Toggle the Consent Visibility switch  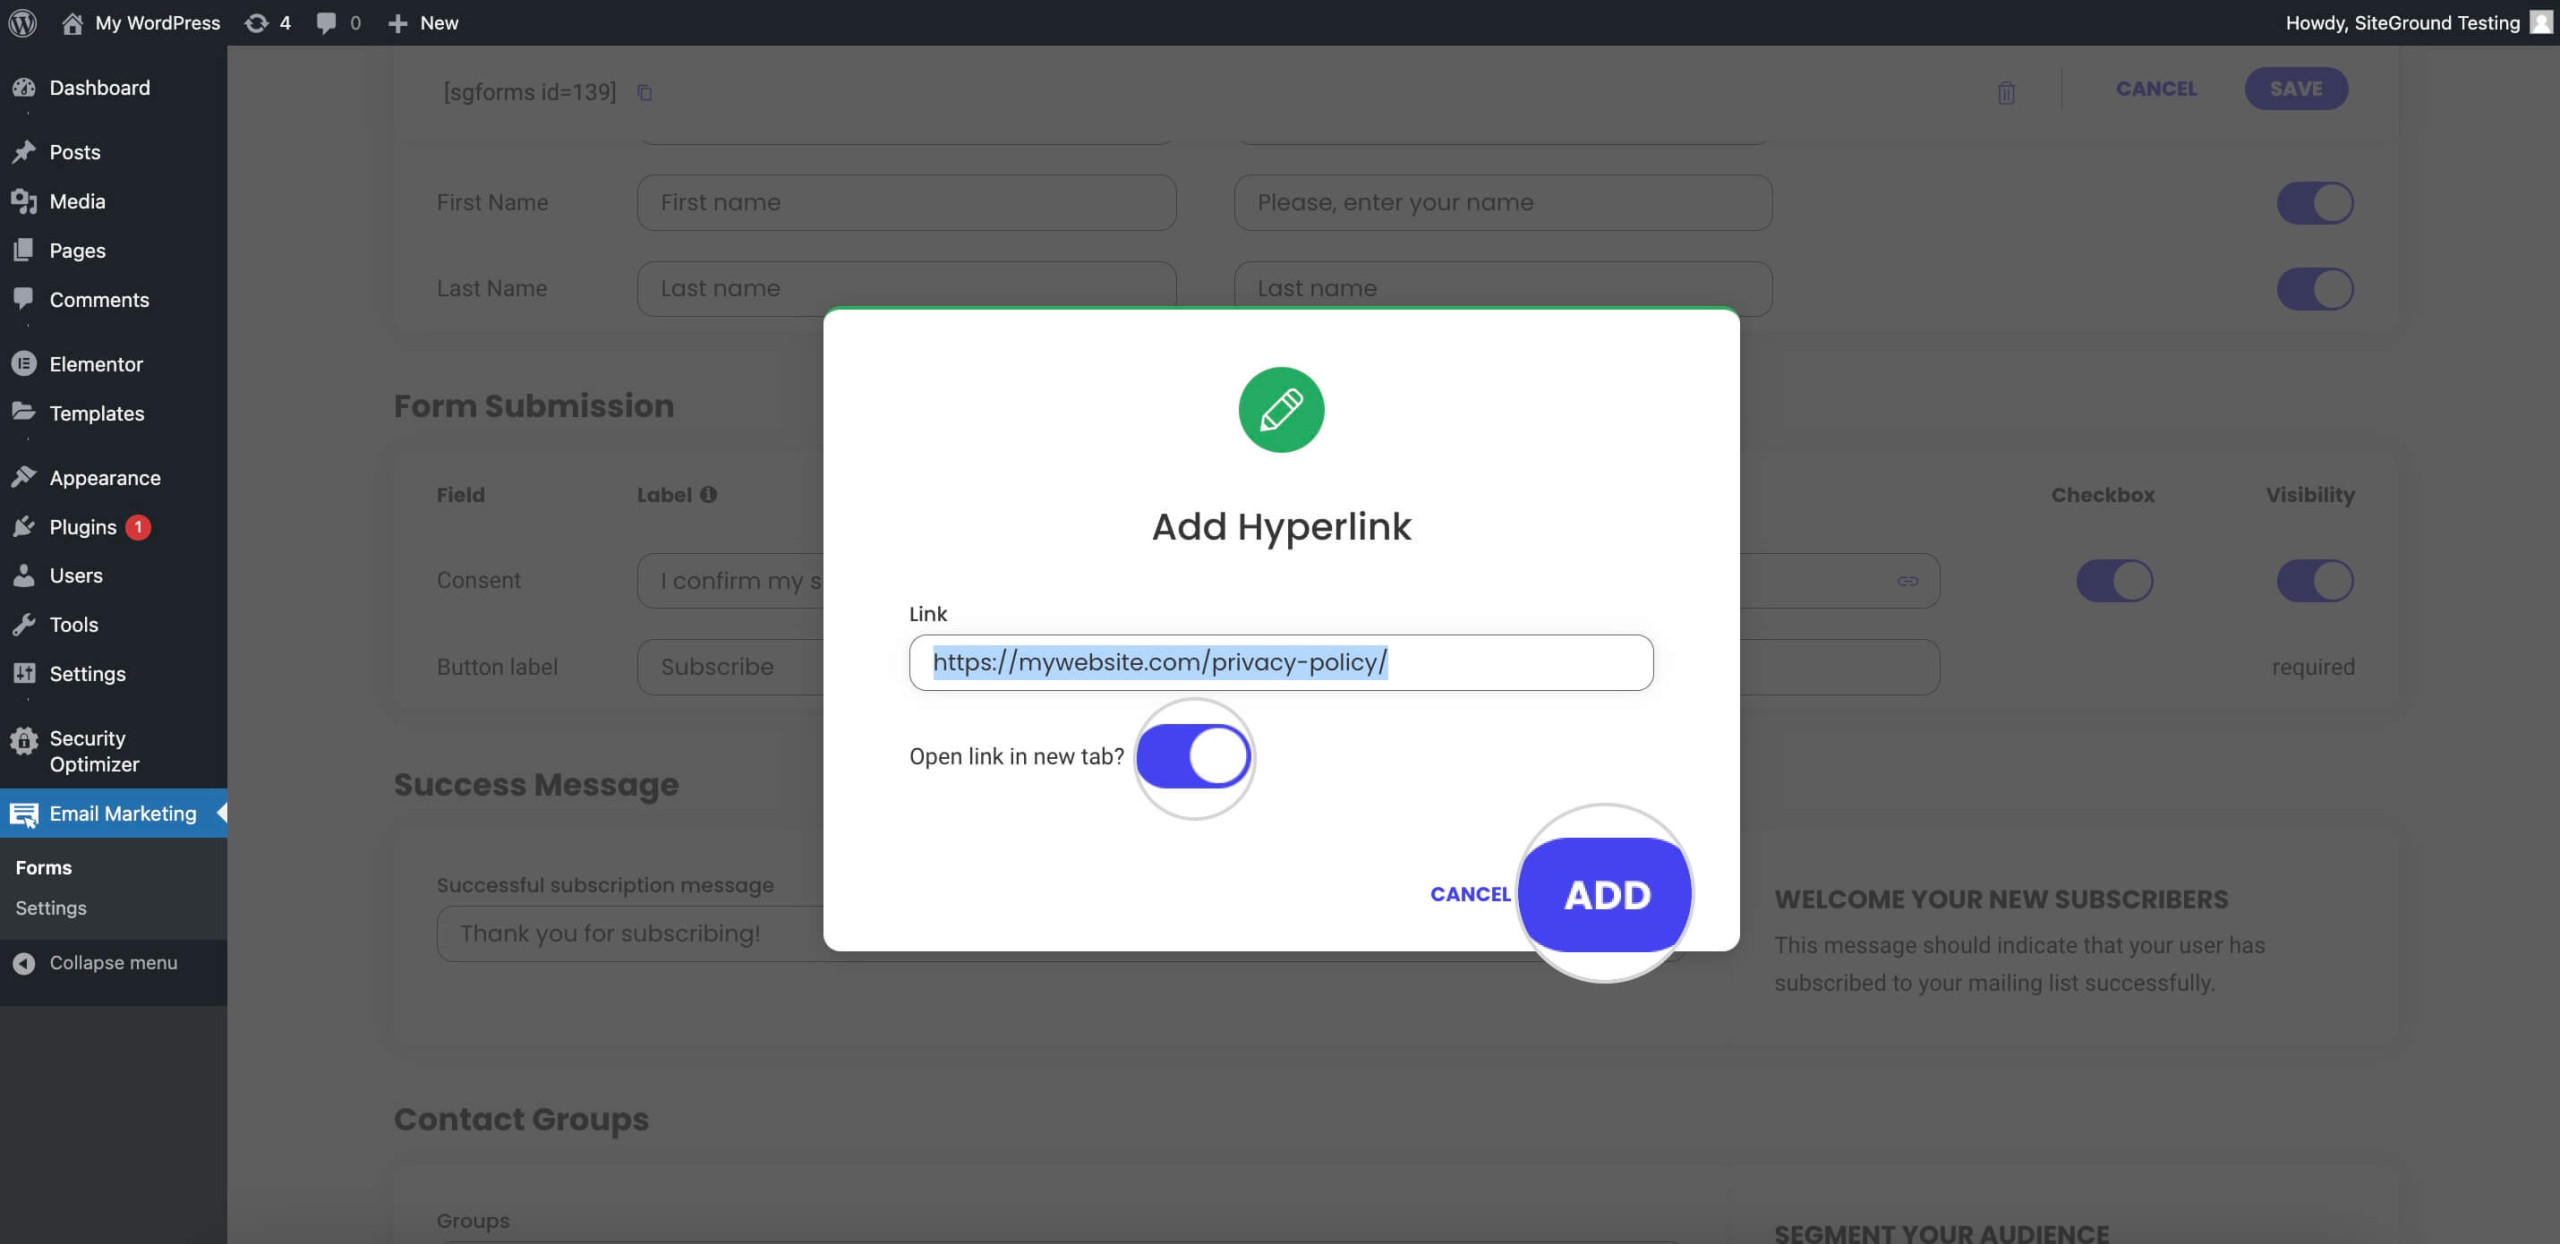(x=2315, y=580)
